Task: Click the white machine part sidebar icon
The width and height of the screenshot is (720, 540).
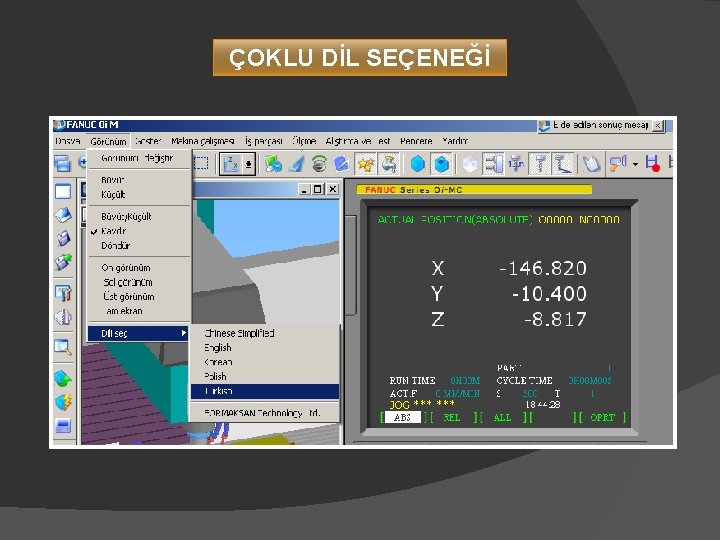Action: pyautogui.click(x=63, y=317)
